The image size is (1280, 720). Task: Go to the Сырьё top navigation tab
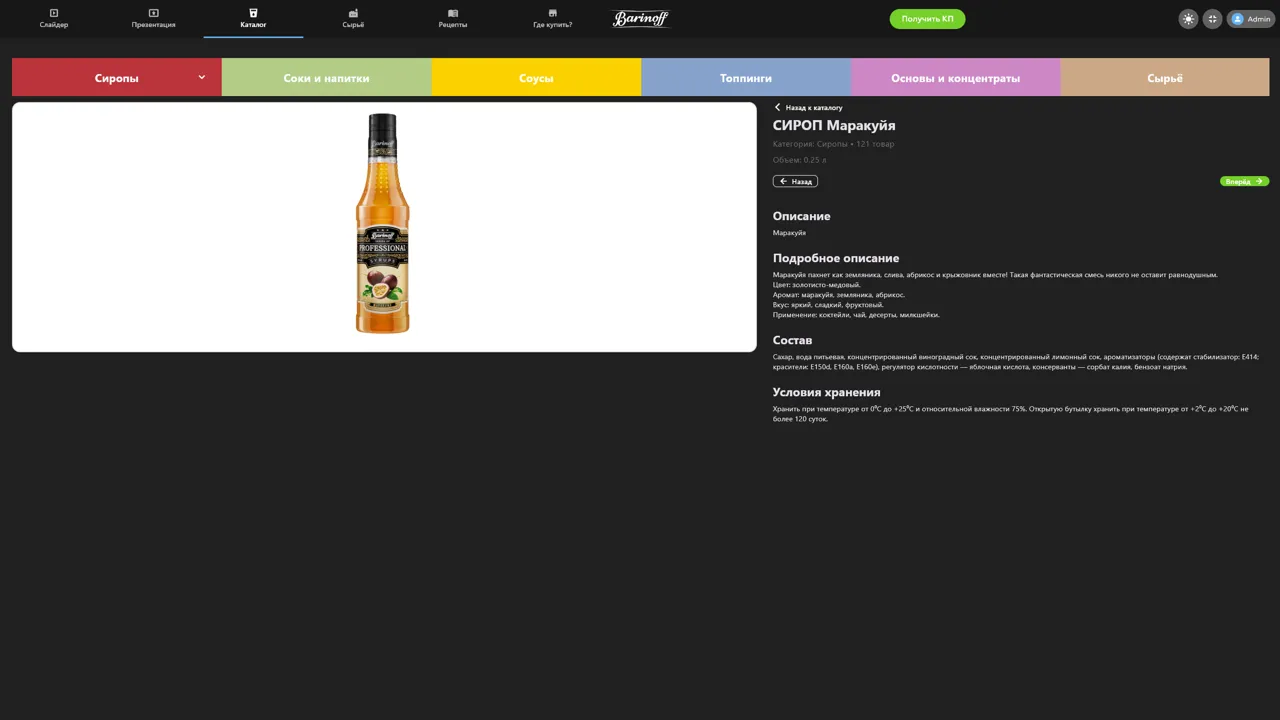353,18
